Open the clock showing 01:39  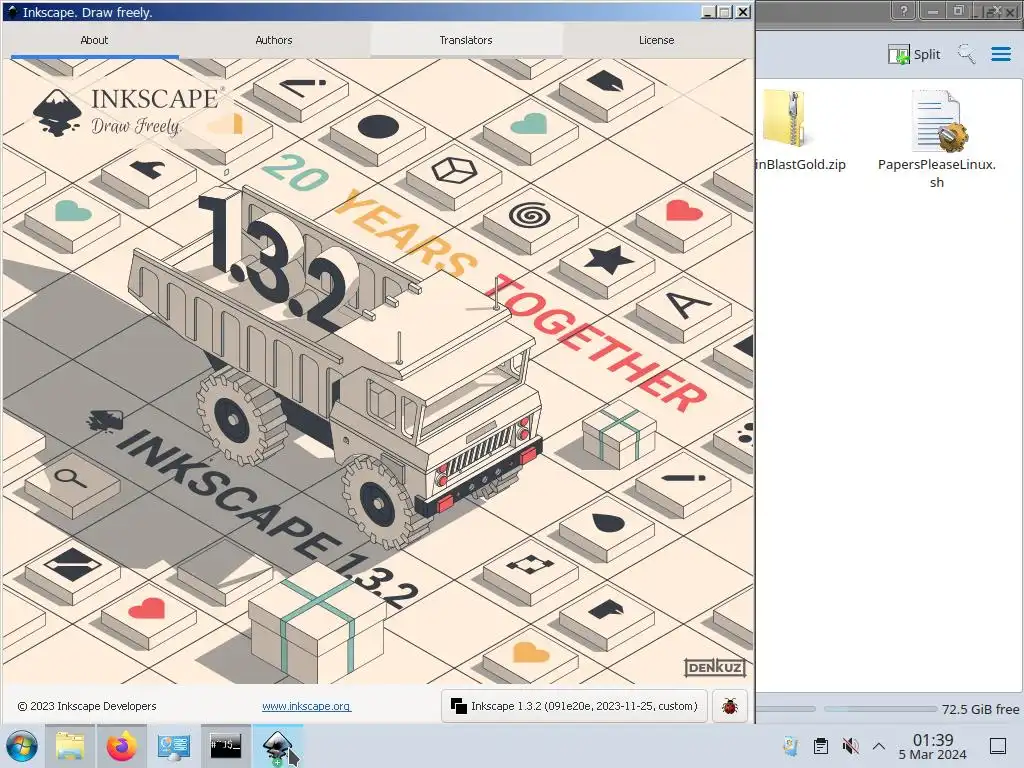coord(933,746)
